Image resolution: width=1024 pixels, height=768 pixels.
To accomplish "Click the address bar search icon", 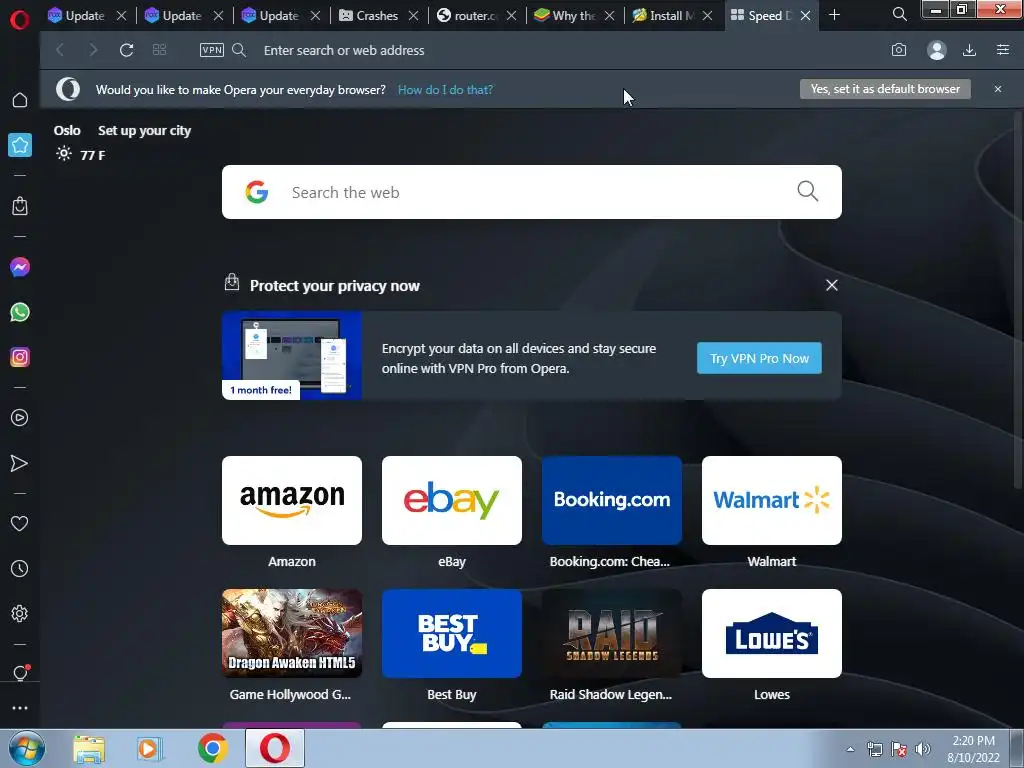I will click(x=239, y=50).
